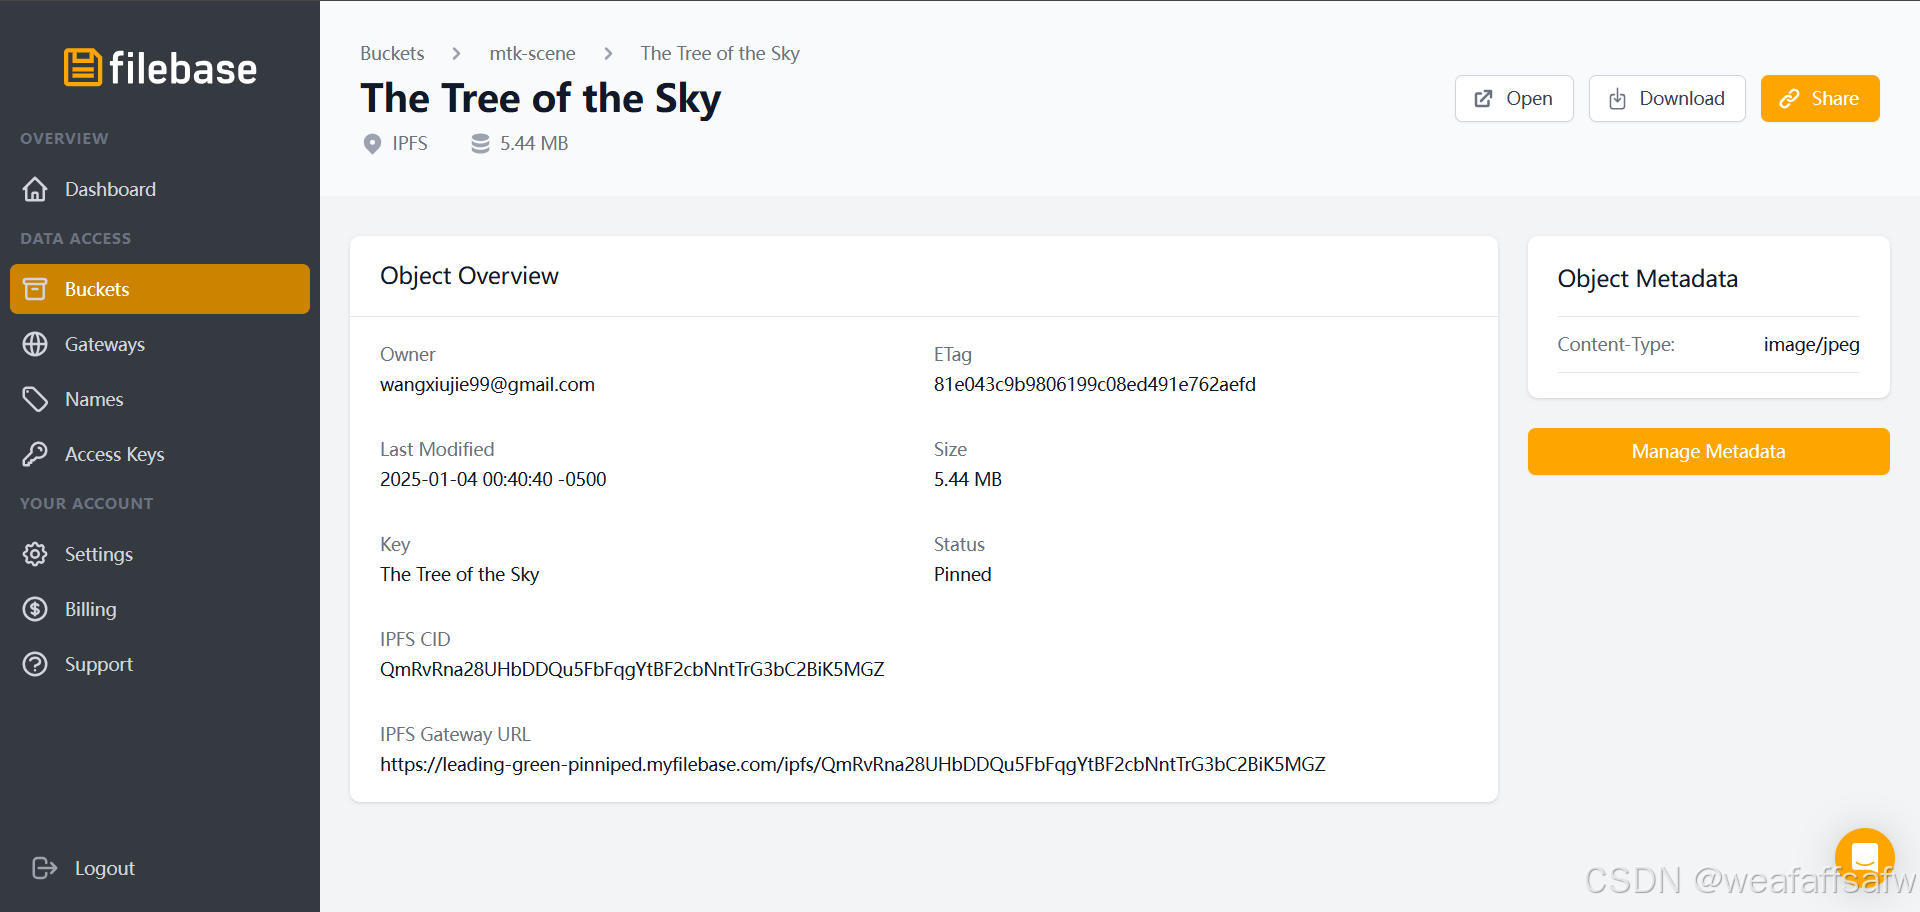Screen dimensions: 1920x912
Task: Click Manage Metadata button
Action: (1708, 451)
